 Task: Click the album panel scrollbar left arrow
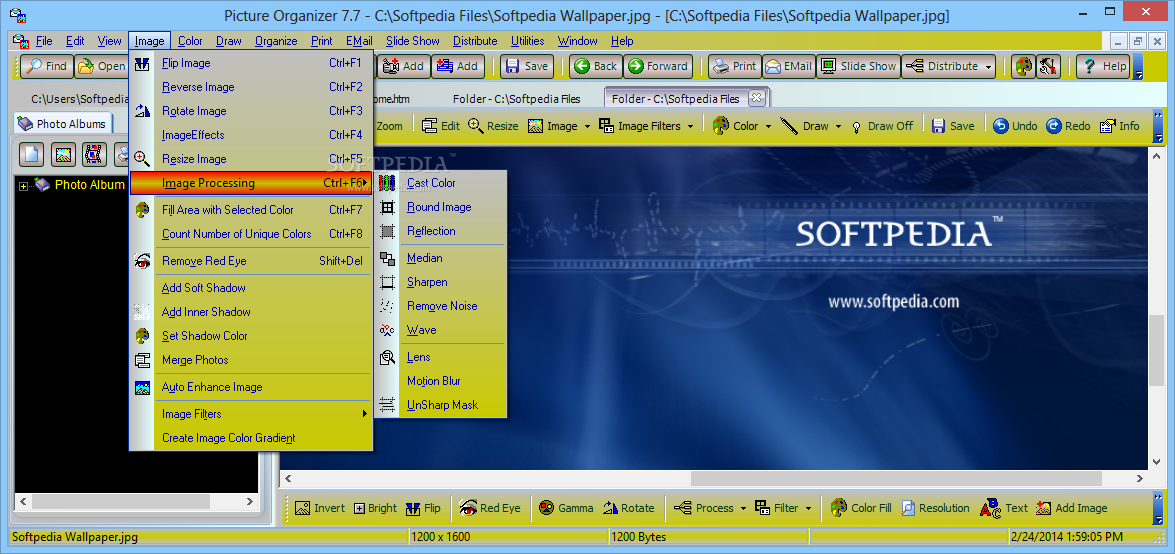(22, 501)
